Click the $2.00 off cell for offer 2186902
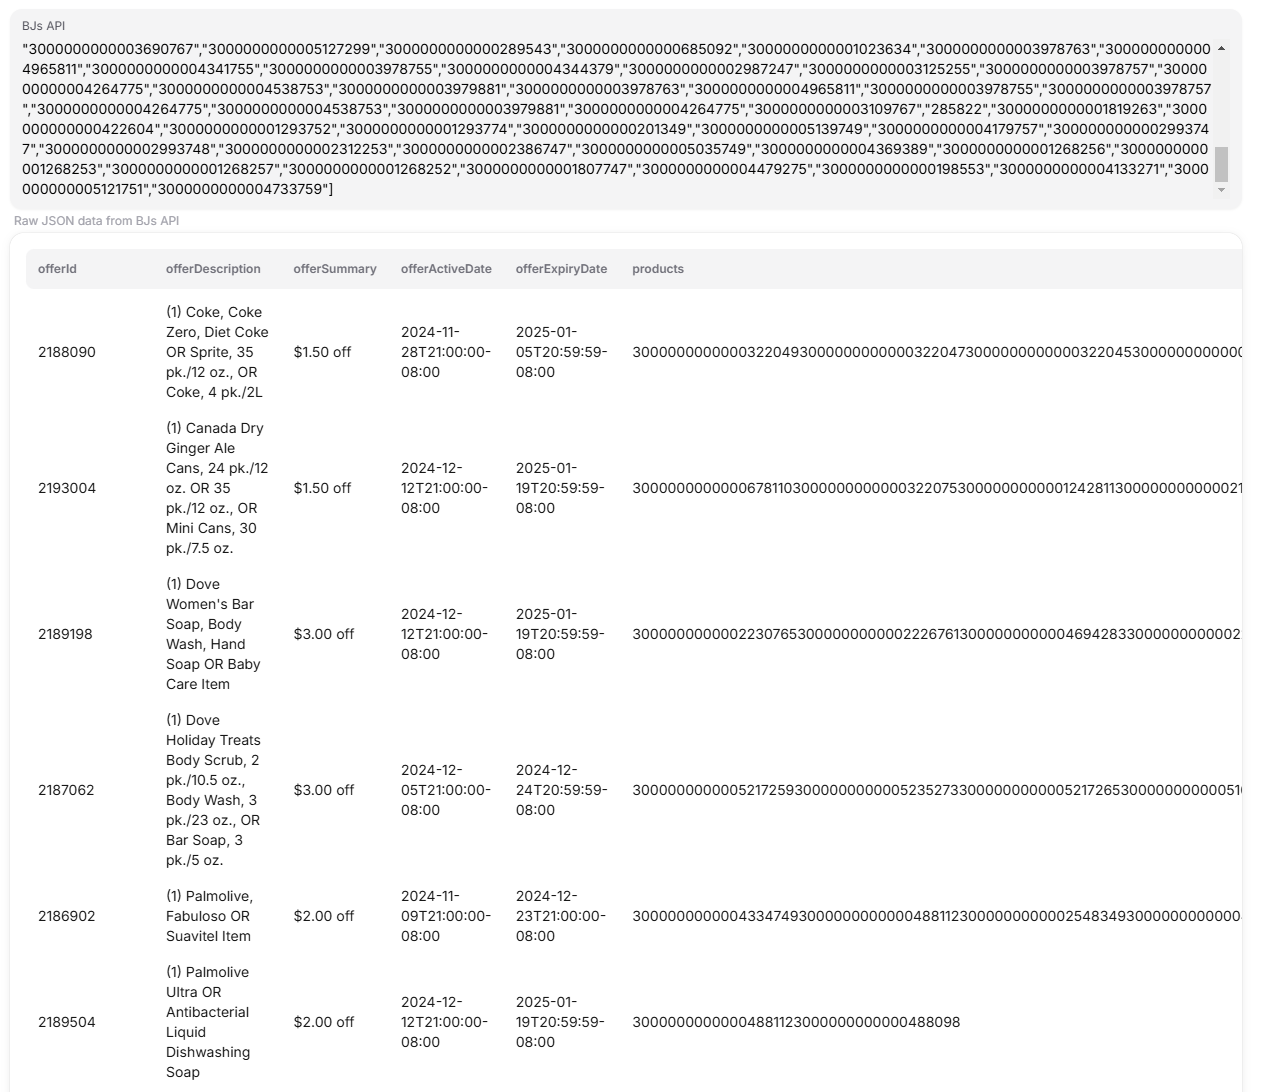This screenshot has height=1092, width=1265. point(323,916)
